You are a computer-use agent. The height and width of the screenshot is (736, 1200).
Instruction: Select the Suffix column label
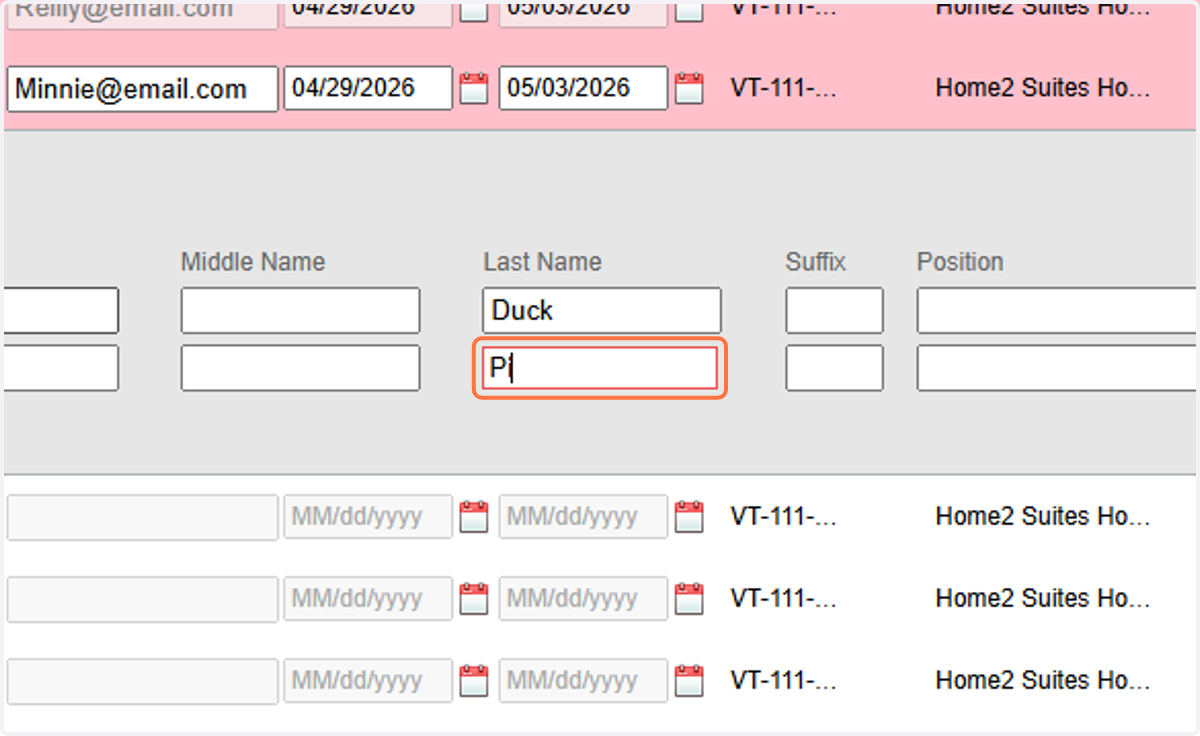tap(816, 262)
